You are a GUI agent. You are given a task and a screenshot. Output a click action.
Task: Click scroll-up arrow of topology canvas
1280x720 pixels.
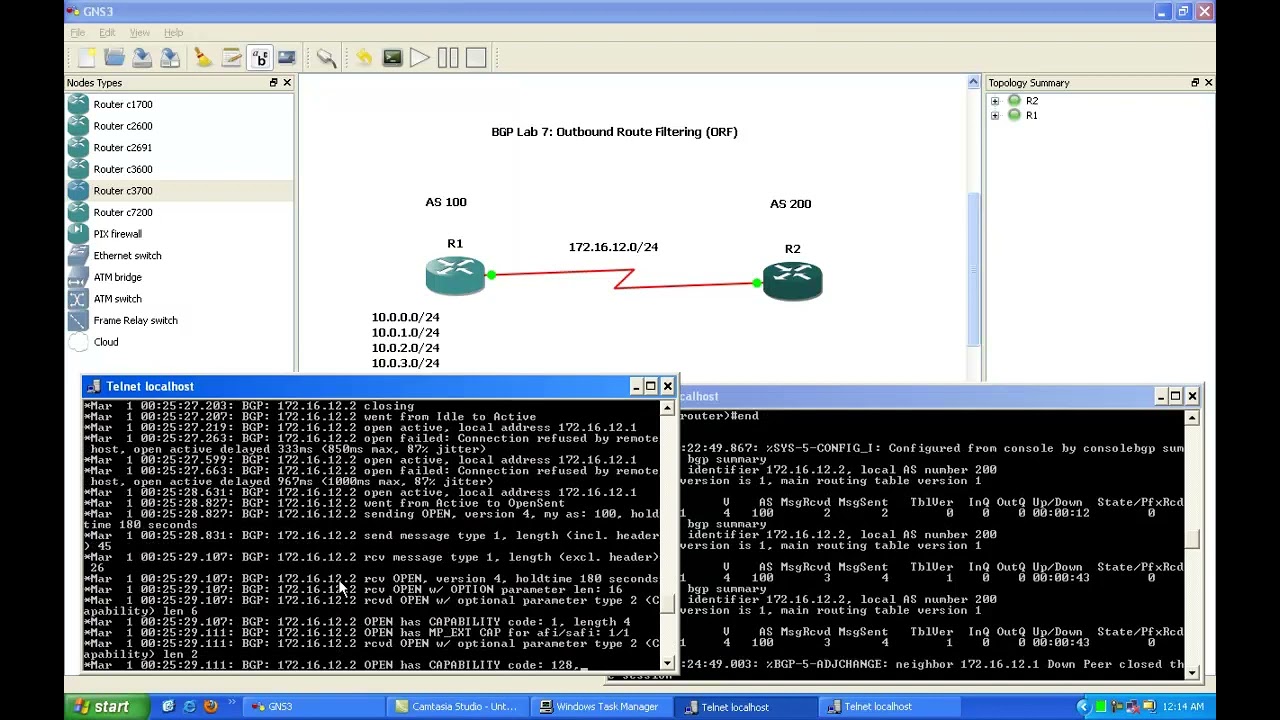click(974, 83)
